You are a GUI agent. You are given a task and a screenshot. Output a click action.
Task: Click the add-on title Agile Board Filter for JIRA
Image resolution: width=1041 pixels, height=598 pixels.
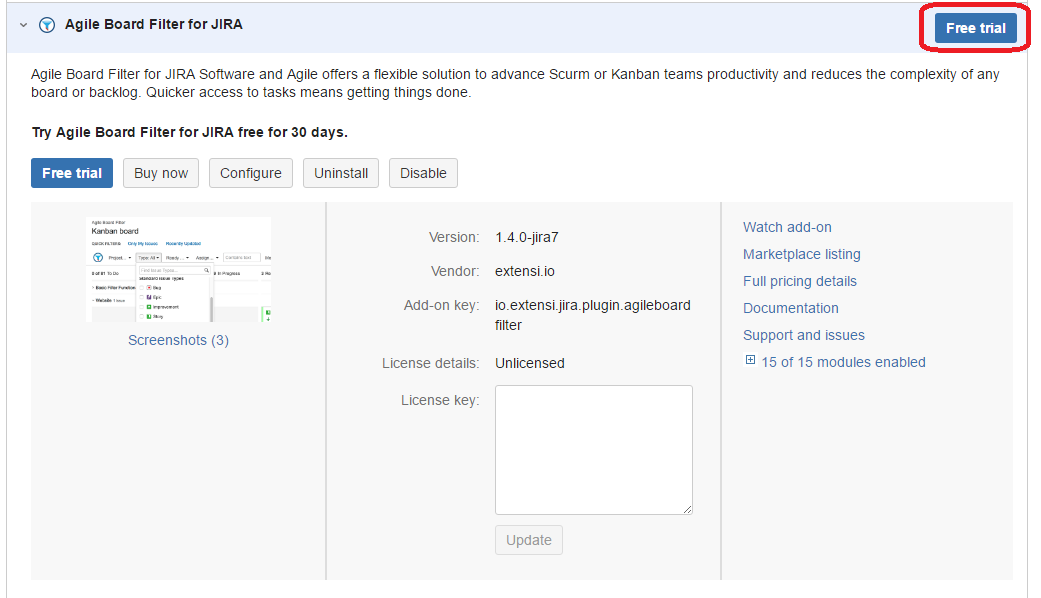pos(153,25)
